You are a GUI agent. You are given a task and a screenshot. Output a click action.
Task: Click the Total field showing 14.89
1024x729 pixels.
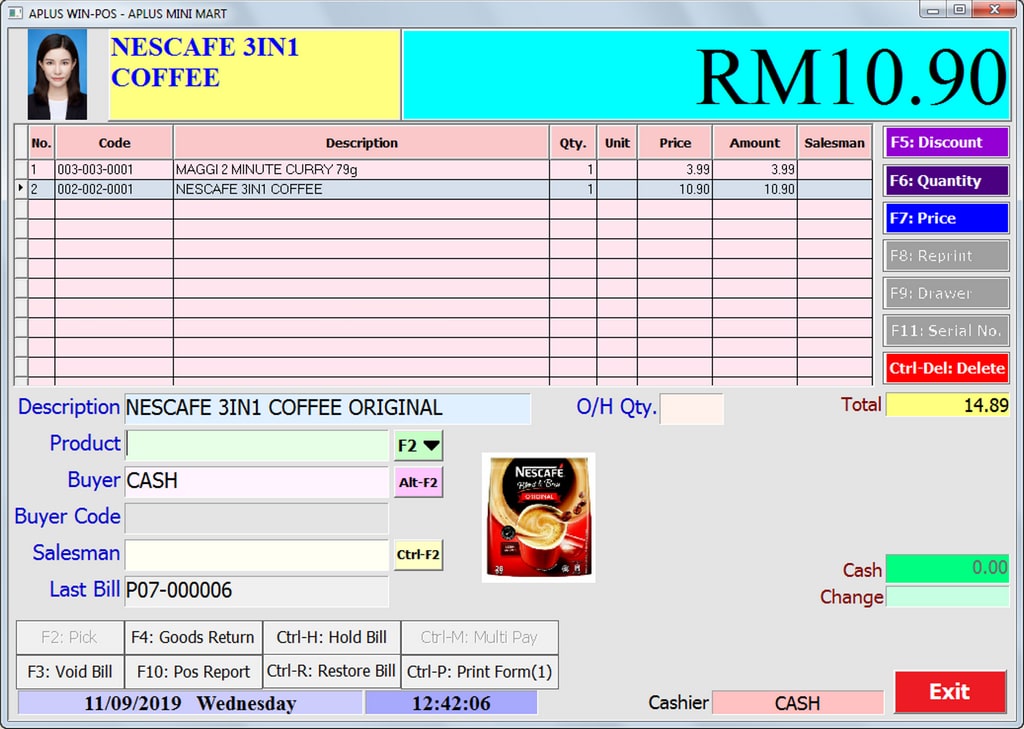click(x=947, y=406)
